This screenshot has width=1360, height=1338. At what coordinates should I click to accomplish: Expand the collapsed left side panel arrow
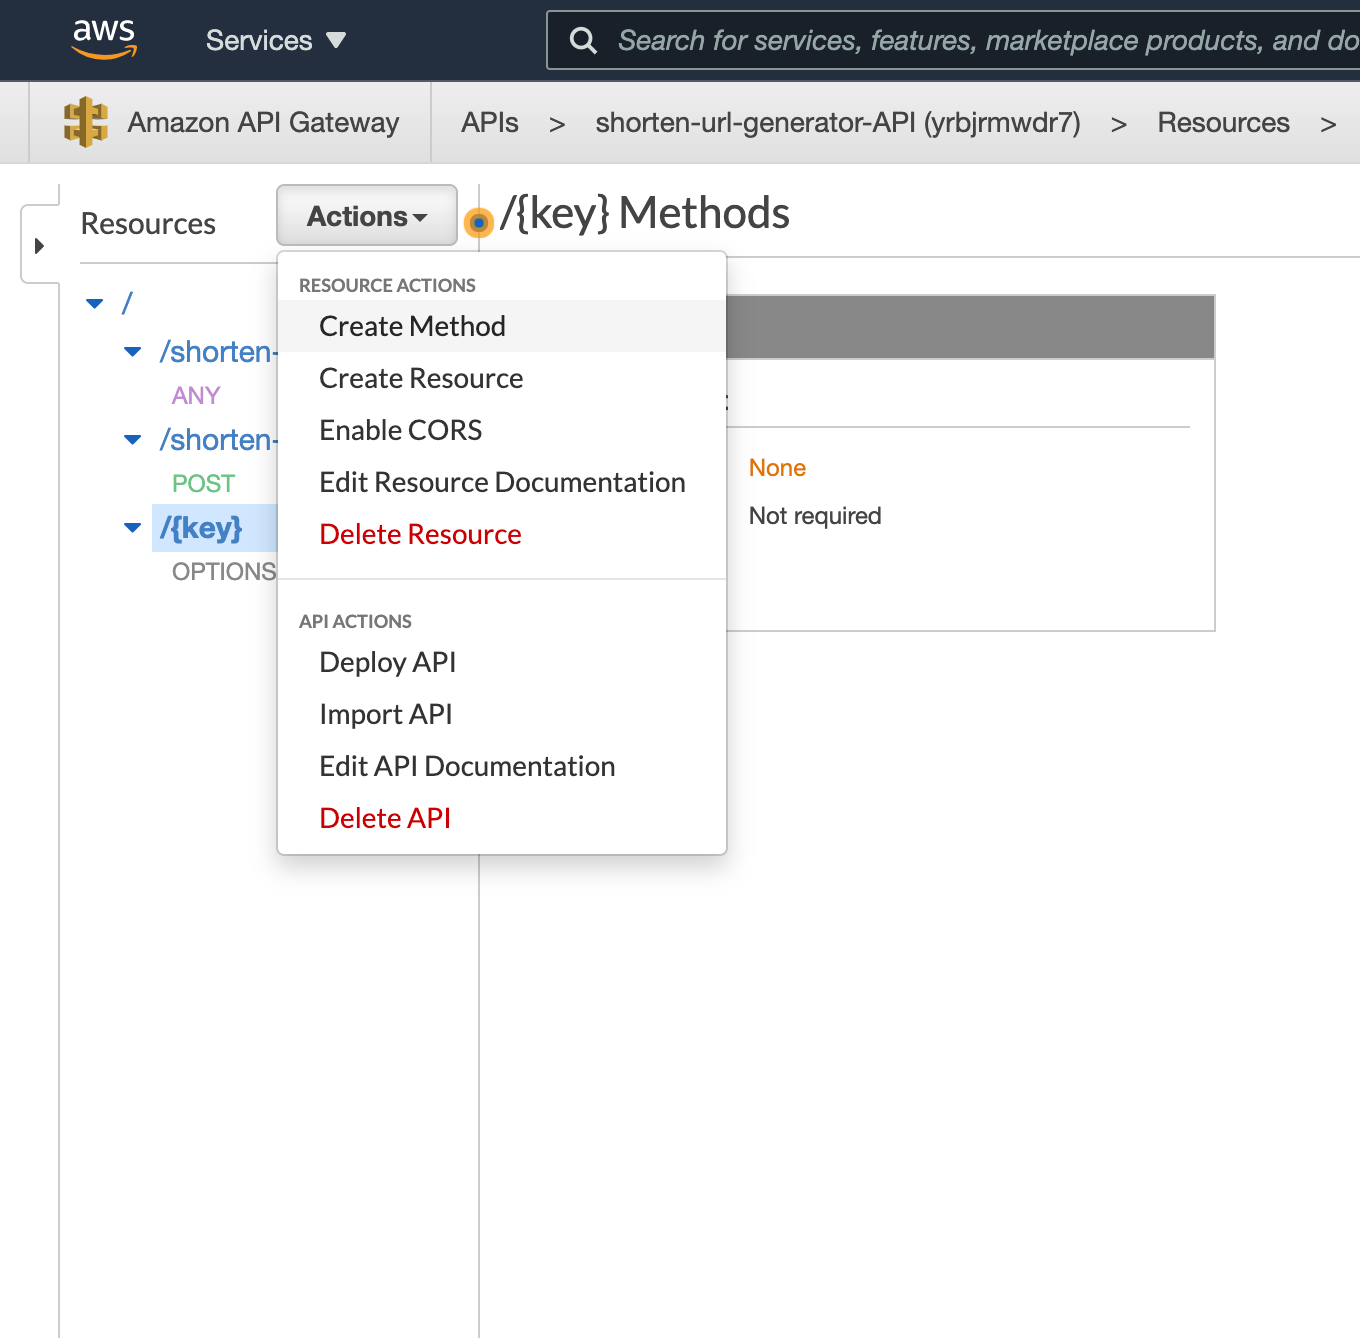tap(39, 245)
